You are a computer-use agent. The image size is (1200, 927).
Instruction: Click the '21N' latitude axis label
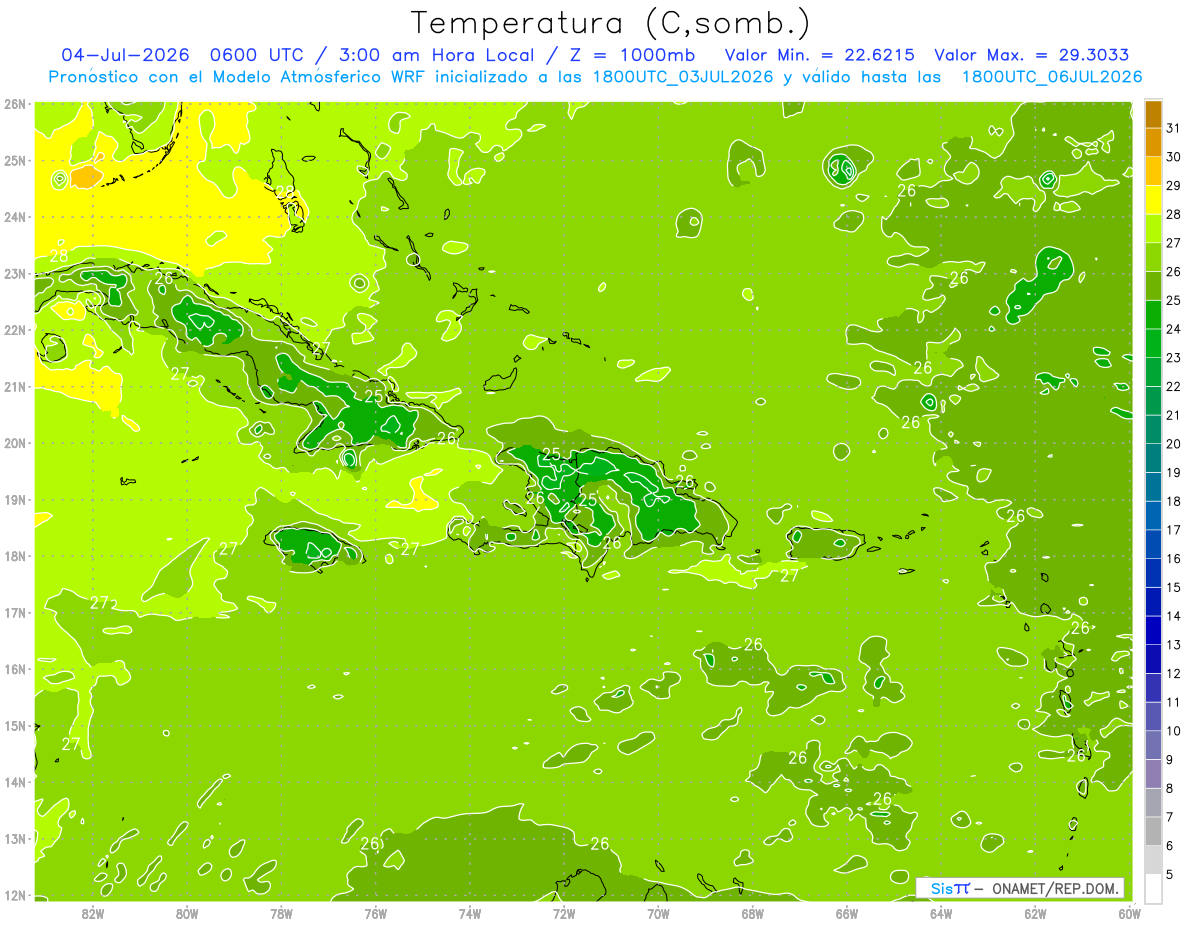pos(16,386)
